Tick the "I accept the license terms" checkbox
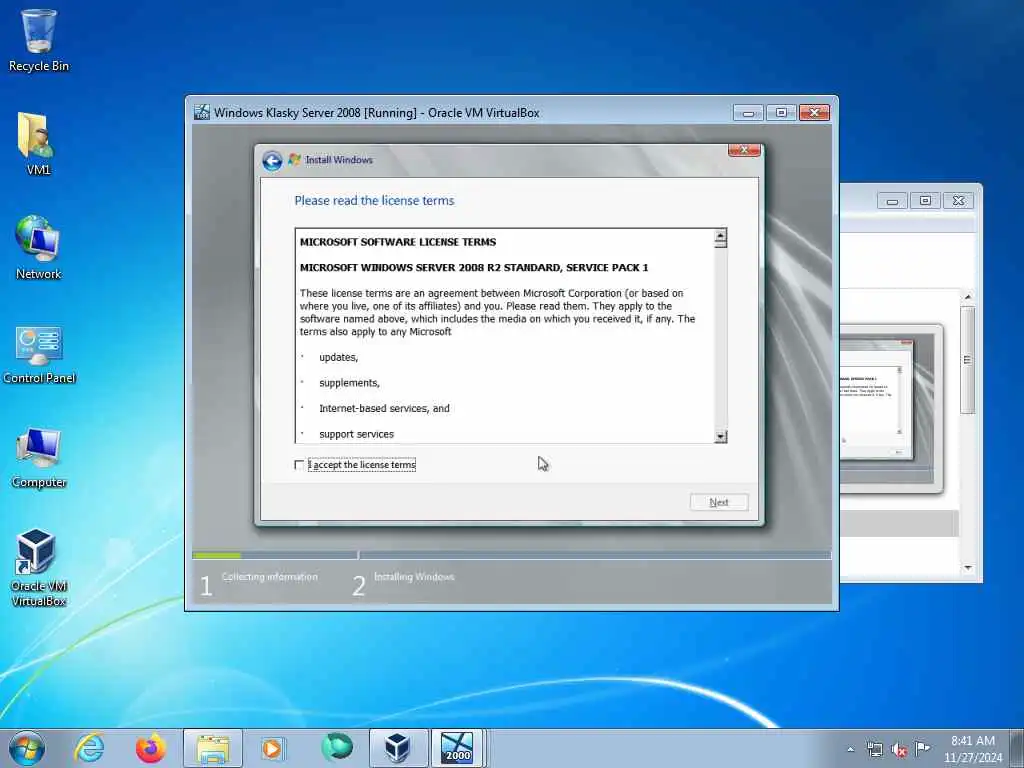 pyautogui.click(x=299, y=465)
